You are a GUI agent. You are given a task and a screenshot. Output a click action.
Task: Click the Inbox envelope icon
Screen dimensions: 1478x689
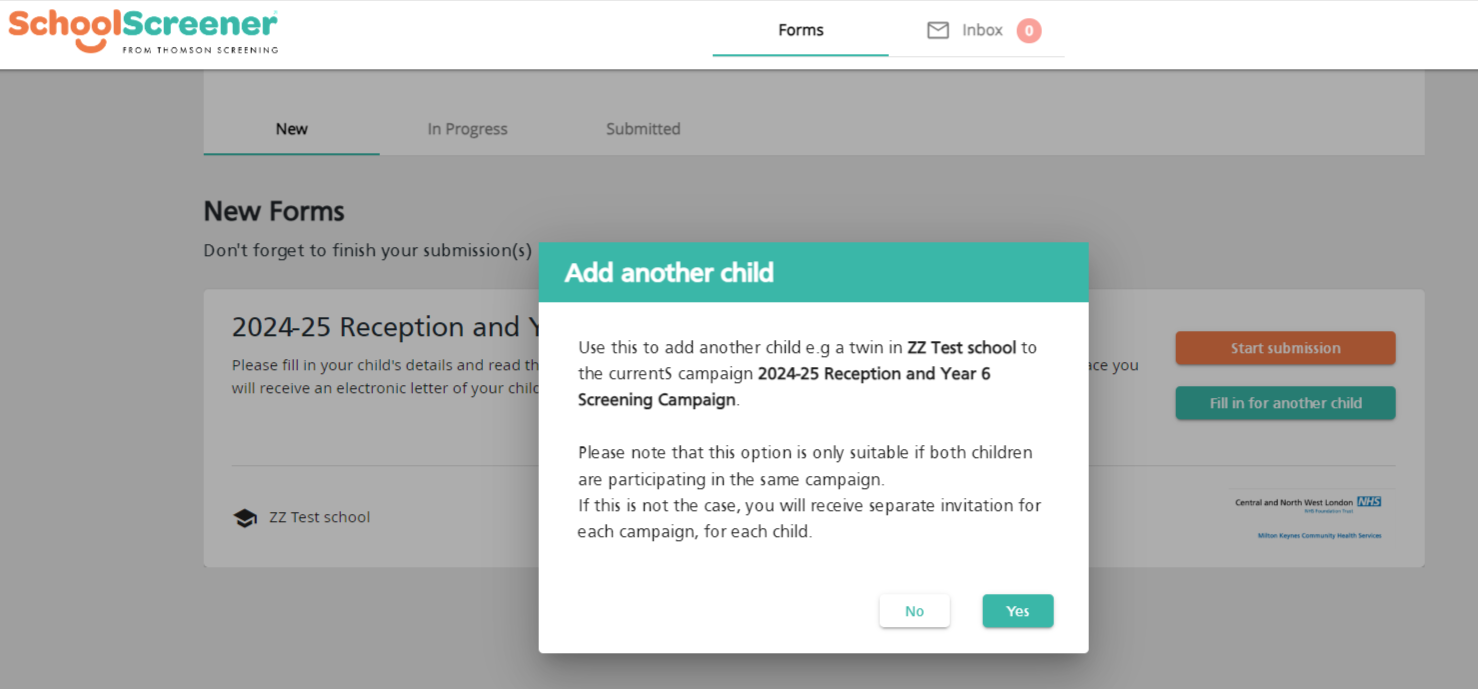tap(938, 30)
